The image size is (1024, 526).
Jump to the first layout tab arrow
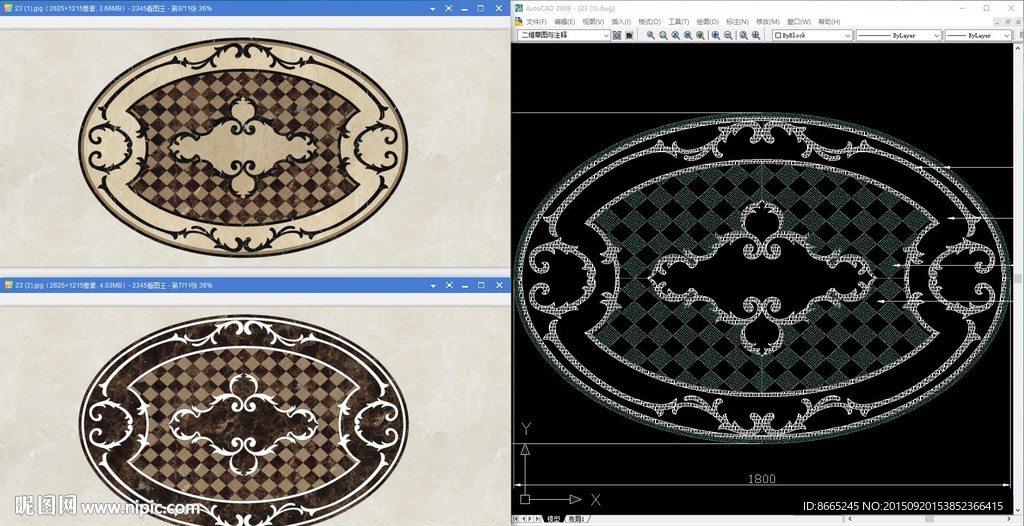(516, 519)
